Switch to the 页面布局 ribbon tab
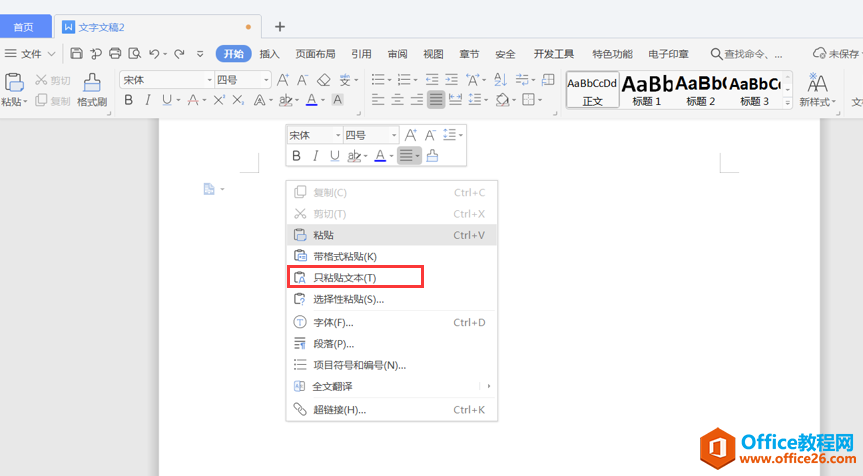 (x=315, y=54)
